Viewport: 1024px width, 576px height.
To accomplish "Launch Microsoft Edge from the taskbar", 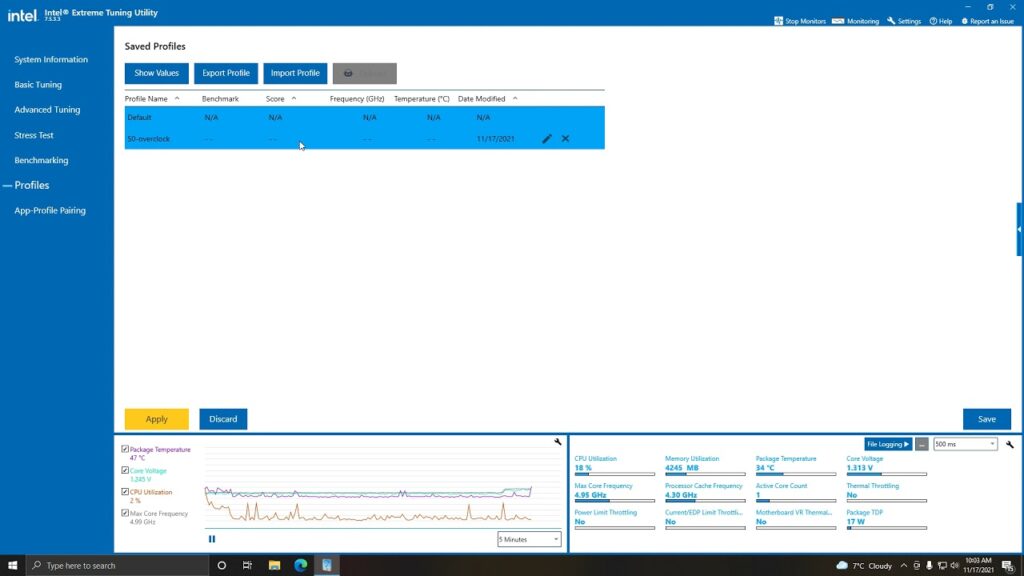I will click(x=300, y=565).
